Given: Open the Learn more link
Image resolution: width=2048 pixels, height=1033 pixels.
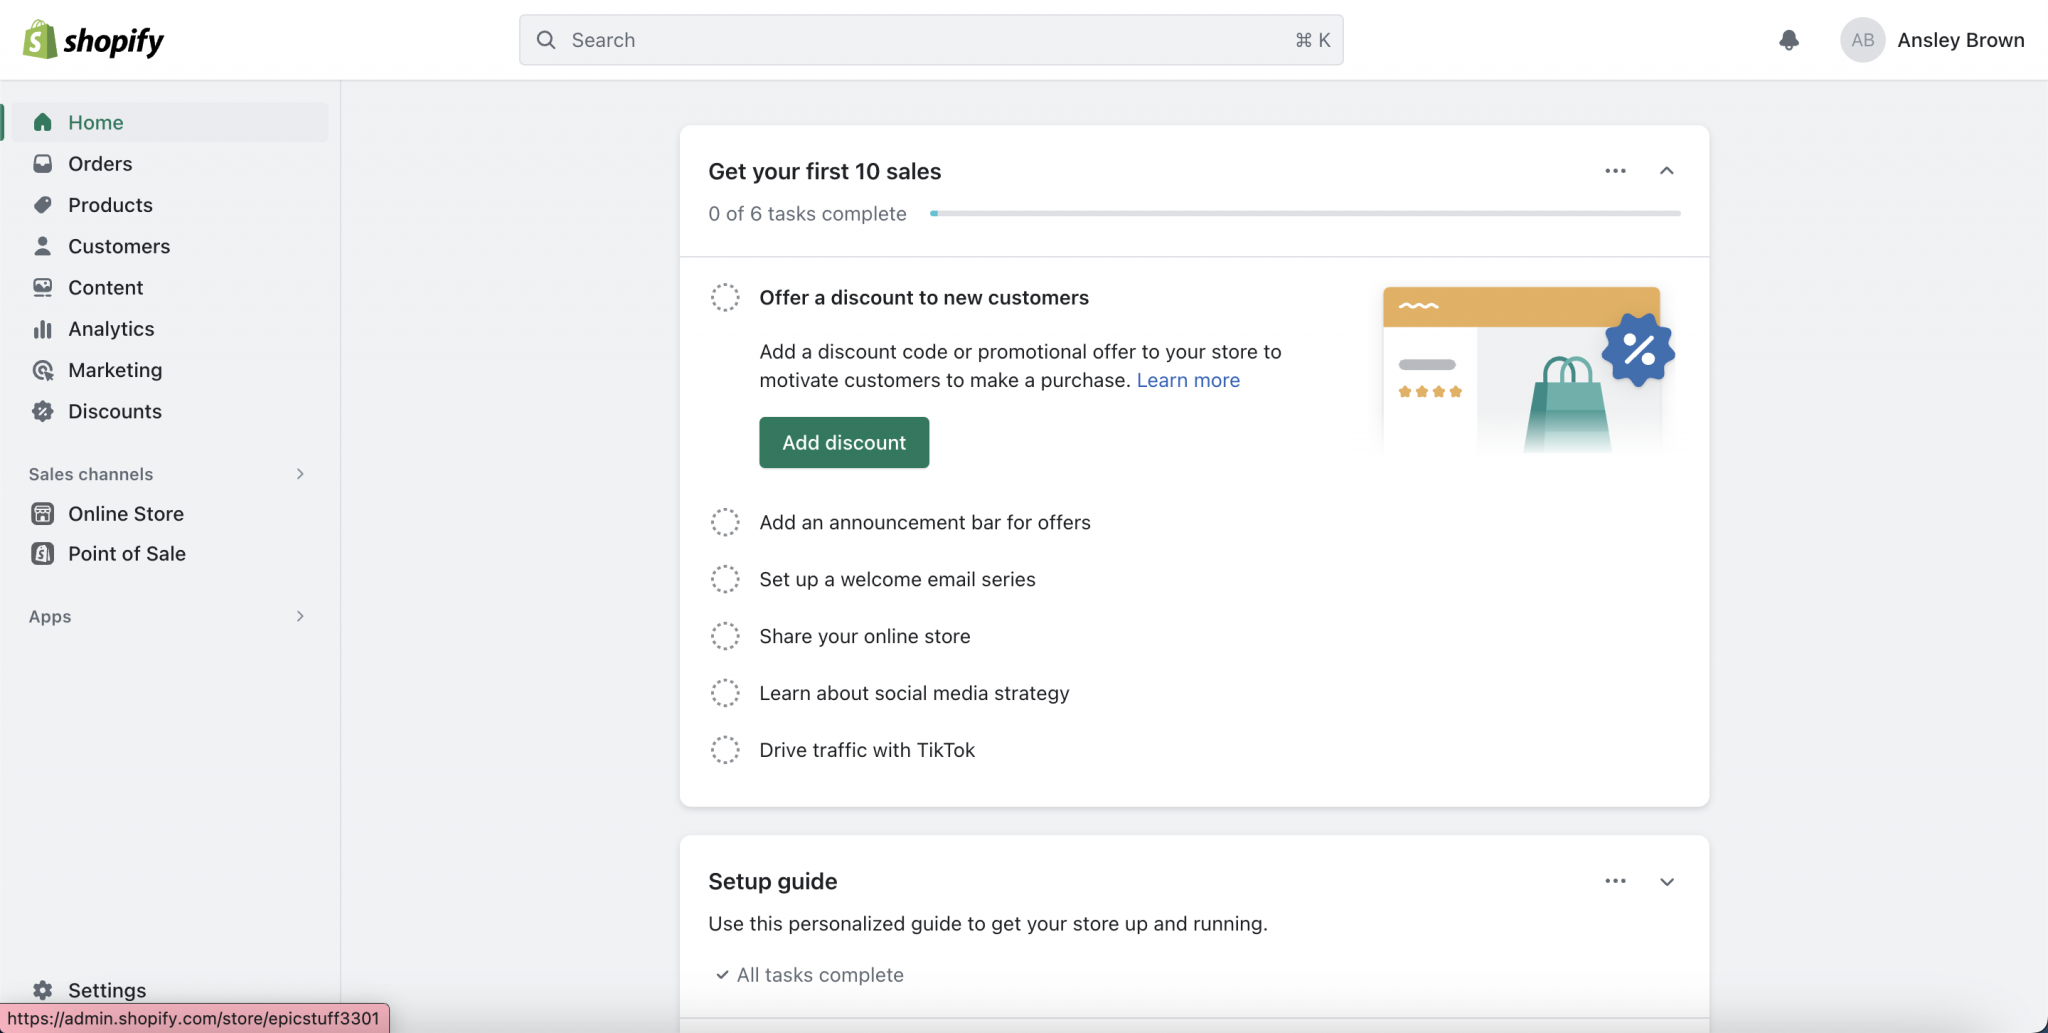Looking at the screenshot, I should click(1188, 380).
